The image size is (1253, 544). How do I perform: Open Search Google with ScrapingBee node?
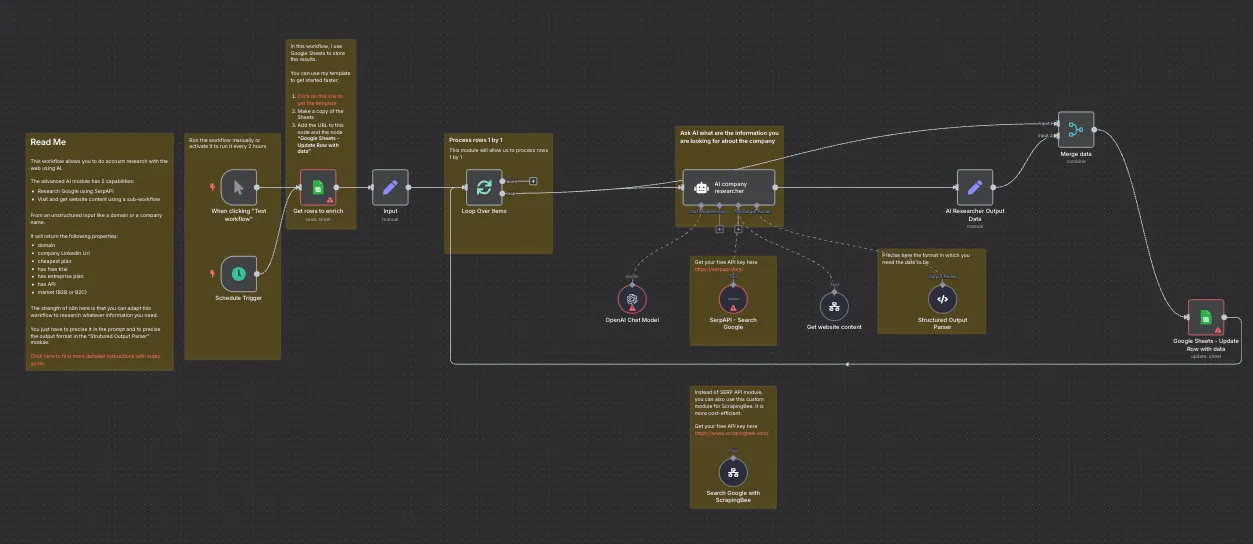[x=733, y=473]
